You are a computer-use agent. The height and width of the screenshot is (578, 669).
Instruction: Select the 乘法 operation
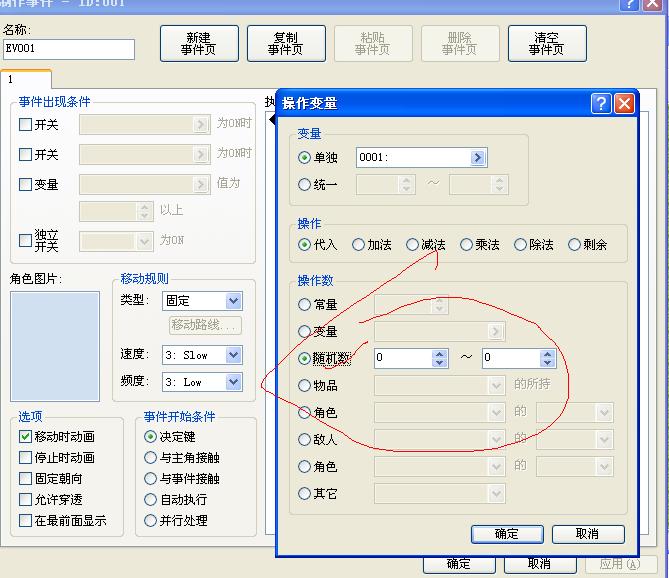[x=466, y=245]
